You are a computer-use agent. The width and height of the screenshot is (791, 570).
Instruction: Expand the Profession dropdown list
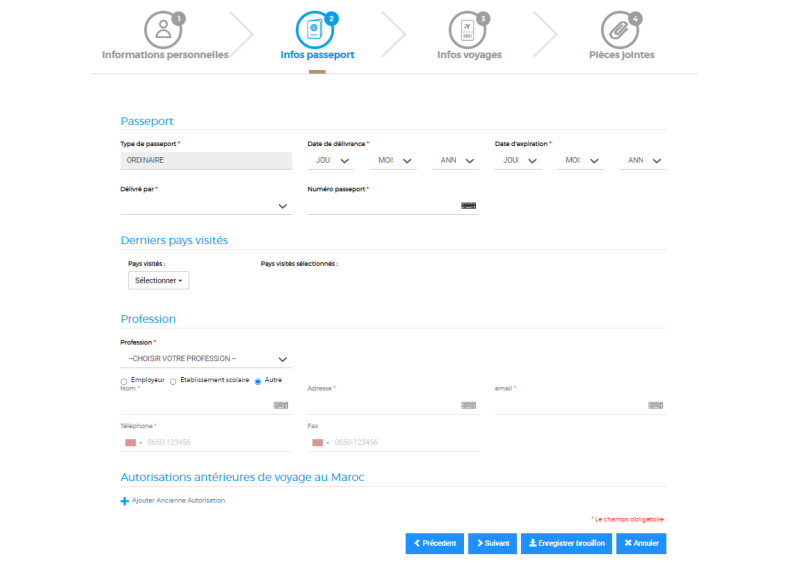click(206, 359)
